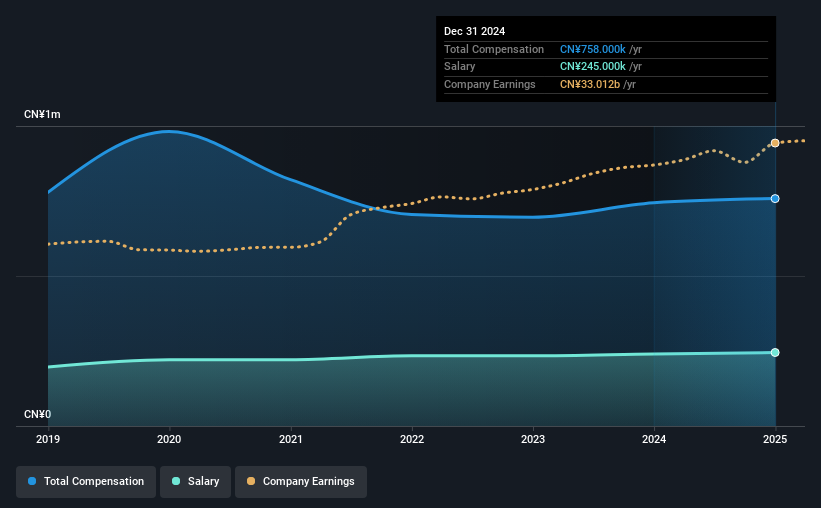This screenshot has width=821, height=508.
Task: Click the CN¥1m y-axis label
Action: [42, 114]
